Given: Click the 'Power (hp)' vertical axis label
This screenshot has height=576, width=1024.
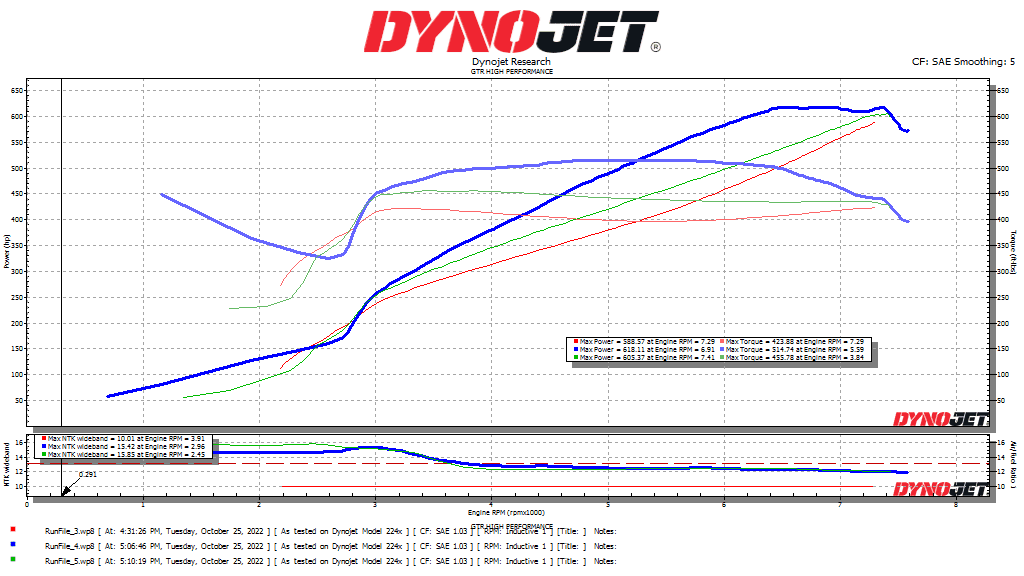Looking at the screenshot, I should point(7,252).
